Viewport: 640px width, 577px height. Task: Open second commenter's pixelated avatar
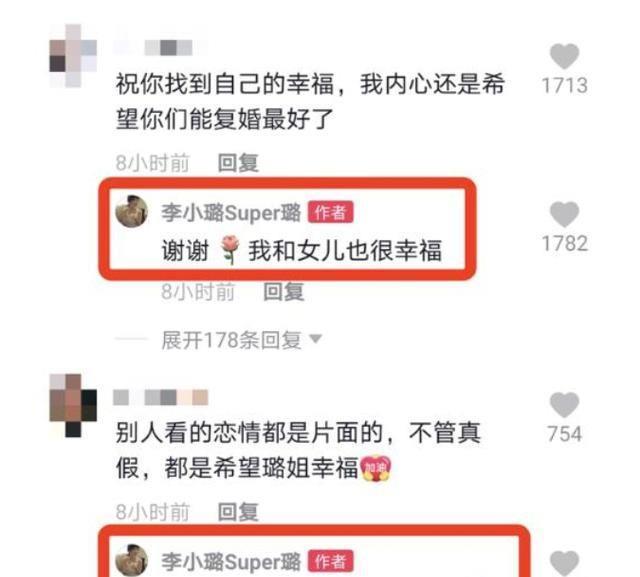73,405
